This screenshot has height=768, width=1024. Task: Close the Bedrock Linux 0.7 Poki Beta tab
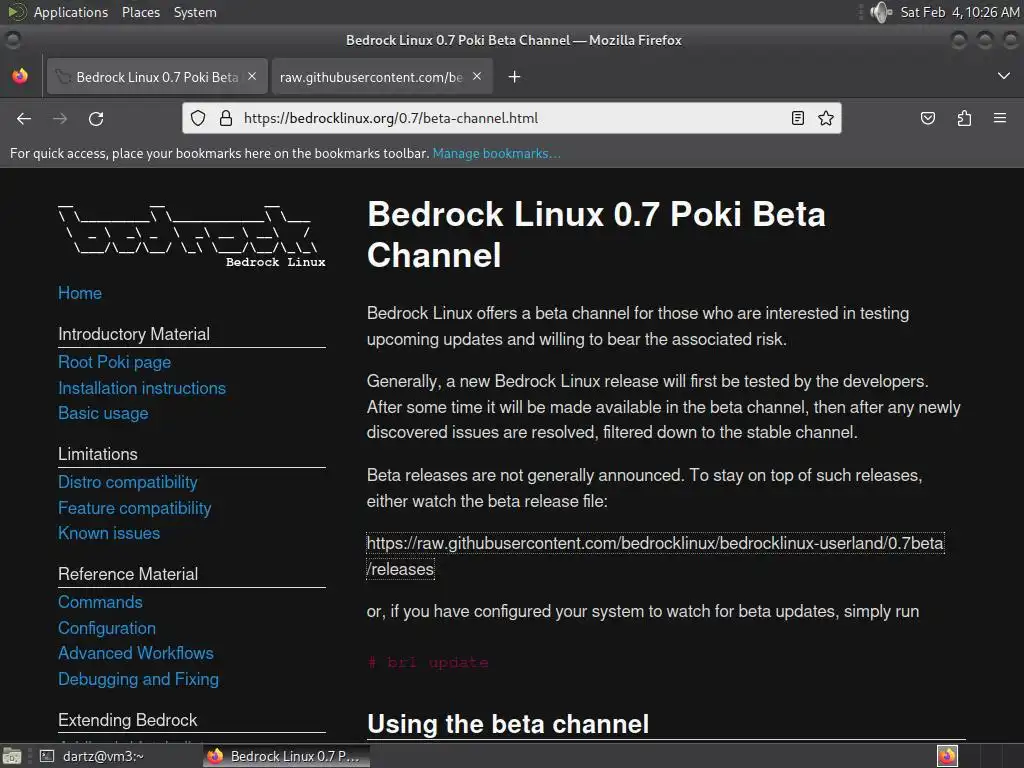pos(252,76)
